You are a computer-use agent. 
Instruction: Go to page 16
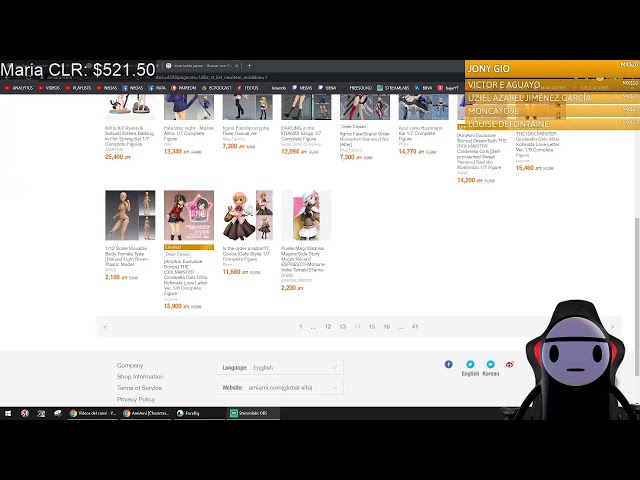pyautogui.click(x=387, y=327)
